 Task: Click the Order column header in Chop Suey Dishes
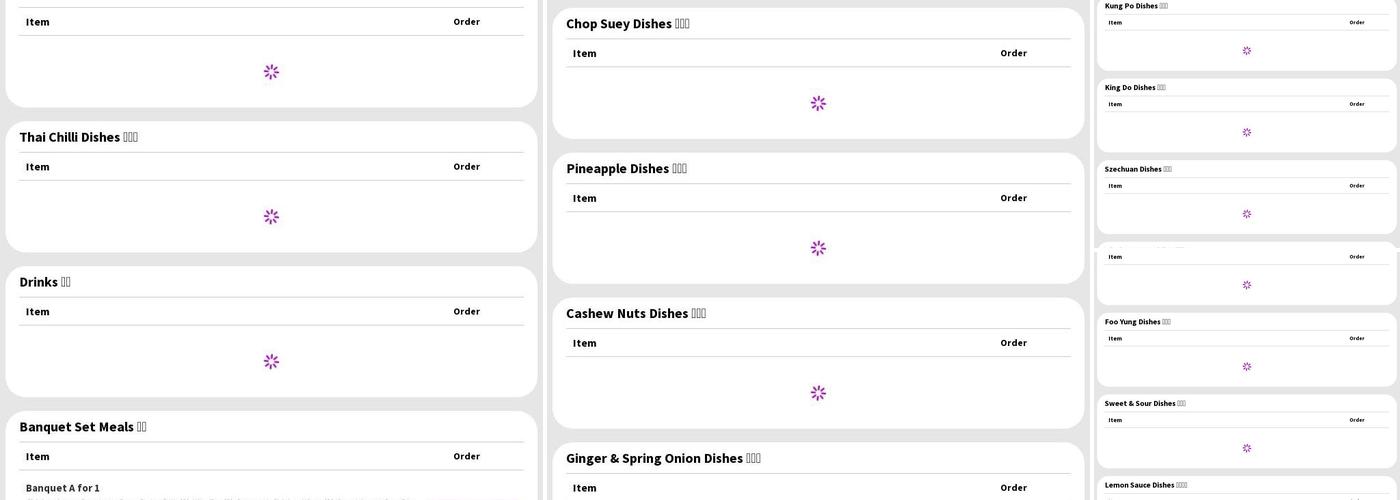(1013, 53)
